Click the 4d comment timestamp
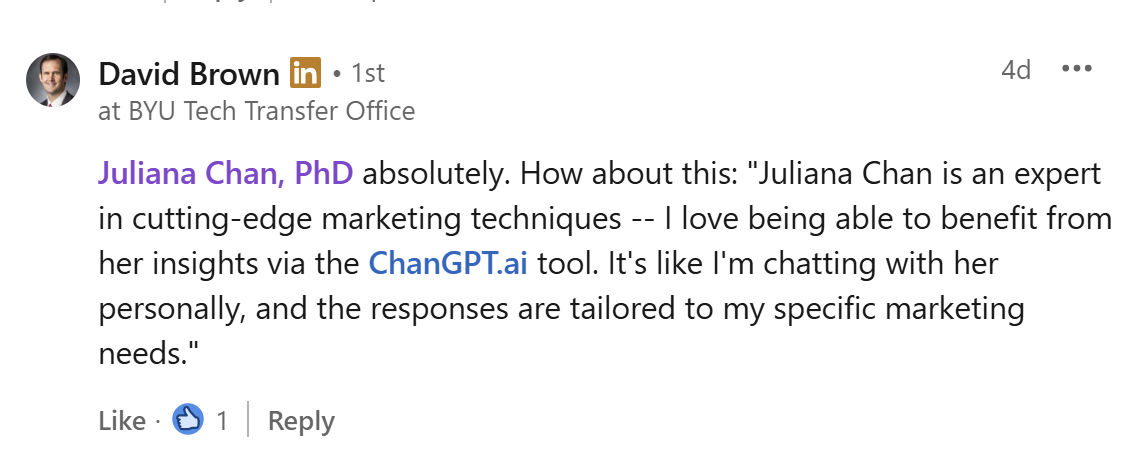Viewport: 1144px width, 460px height. 1016,70
